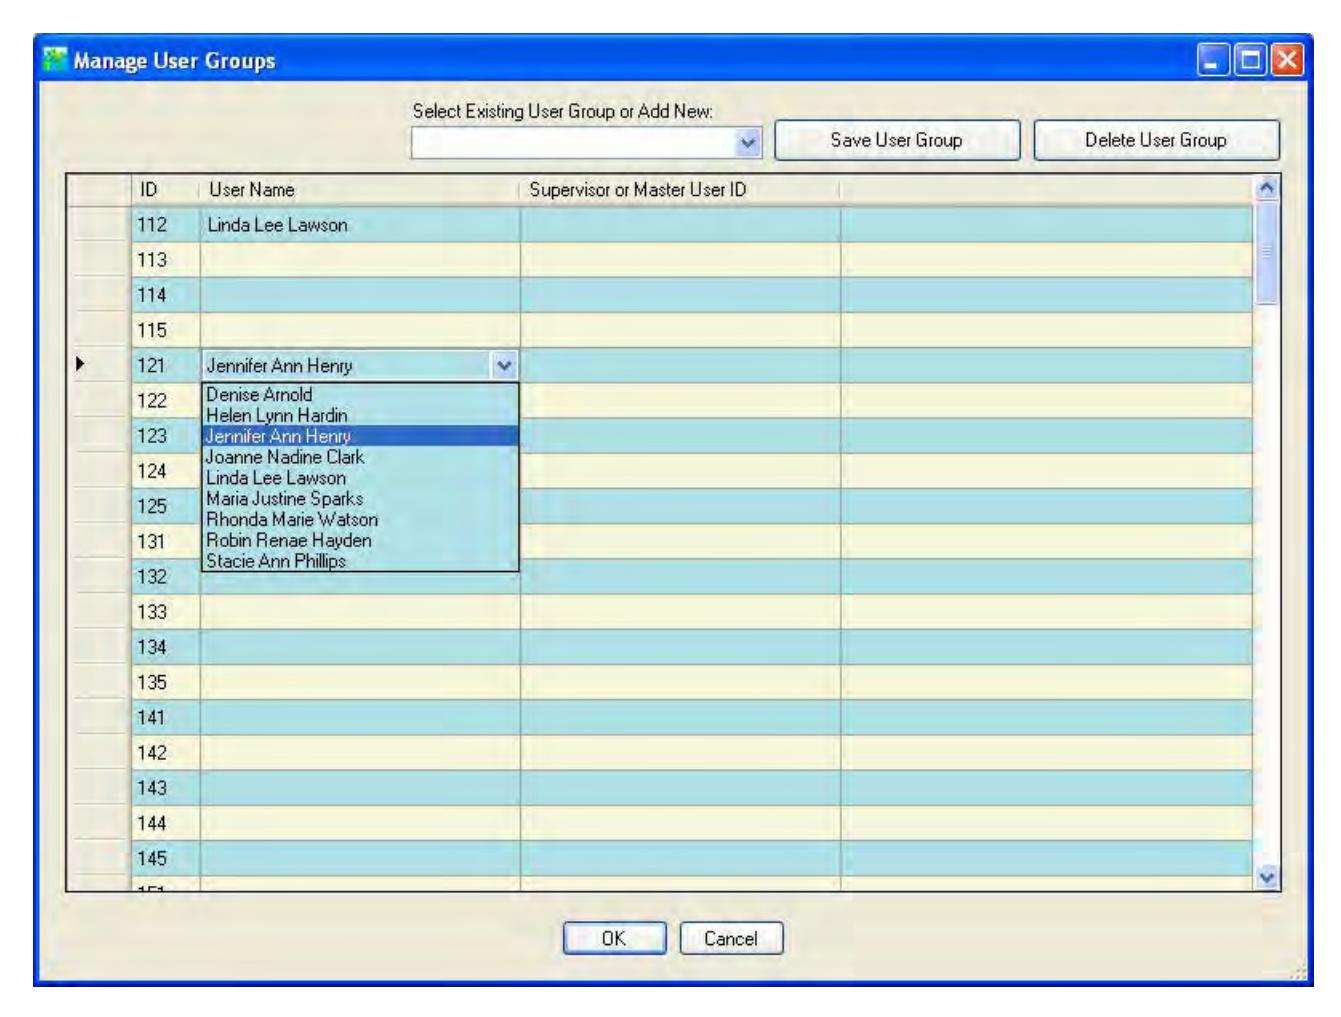This screenshot has width=1341, height=1017.
Task: Click User Name cell in row 133
Action: 360,612
